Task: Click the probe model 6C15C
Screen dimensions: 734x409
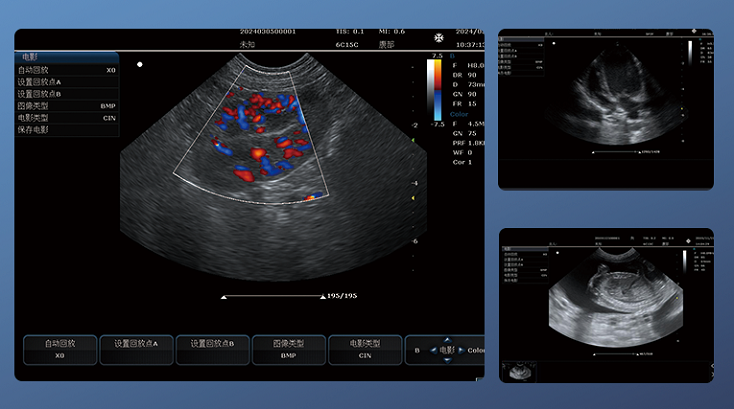Action: click(x=347, y=44)
